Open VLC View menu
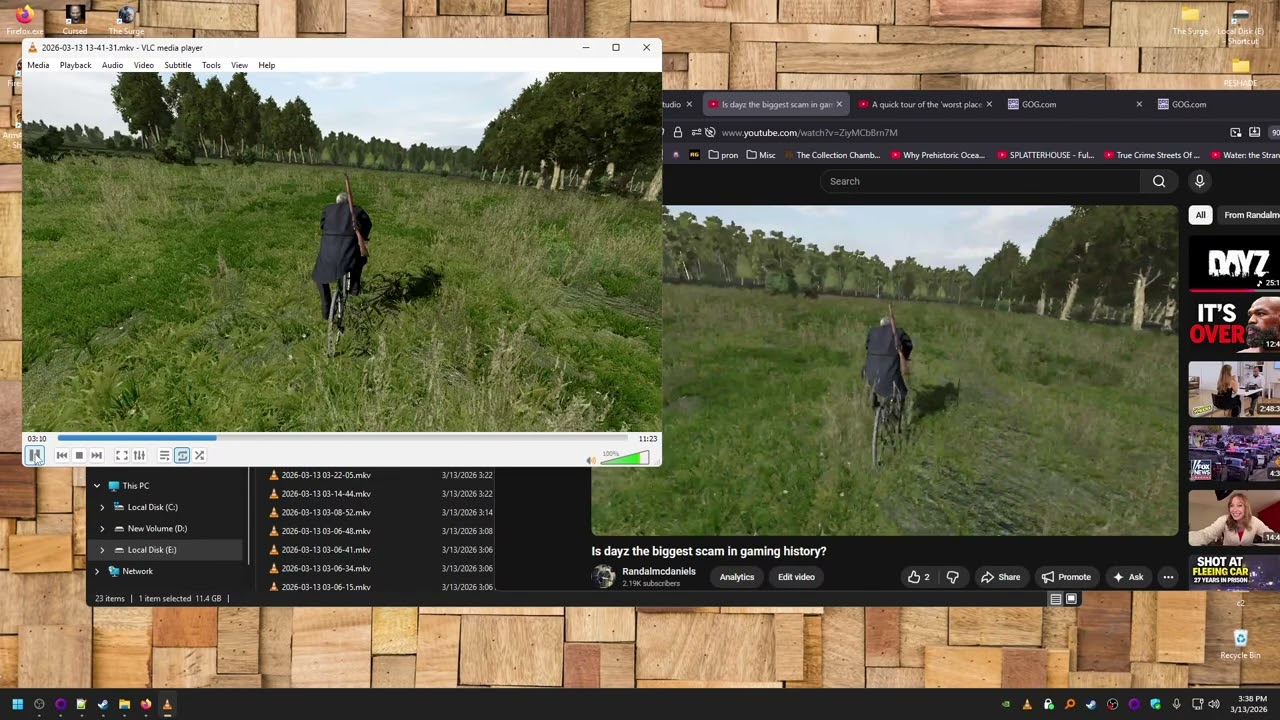Viewport: 1280px width, 720px height. coord(239,65)
